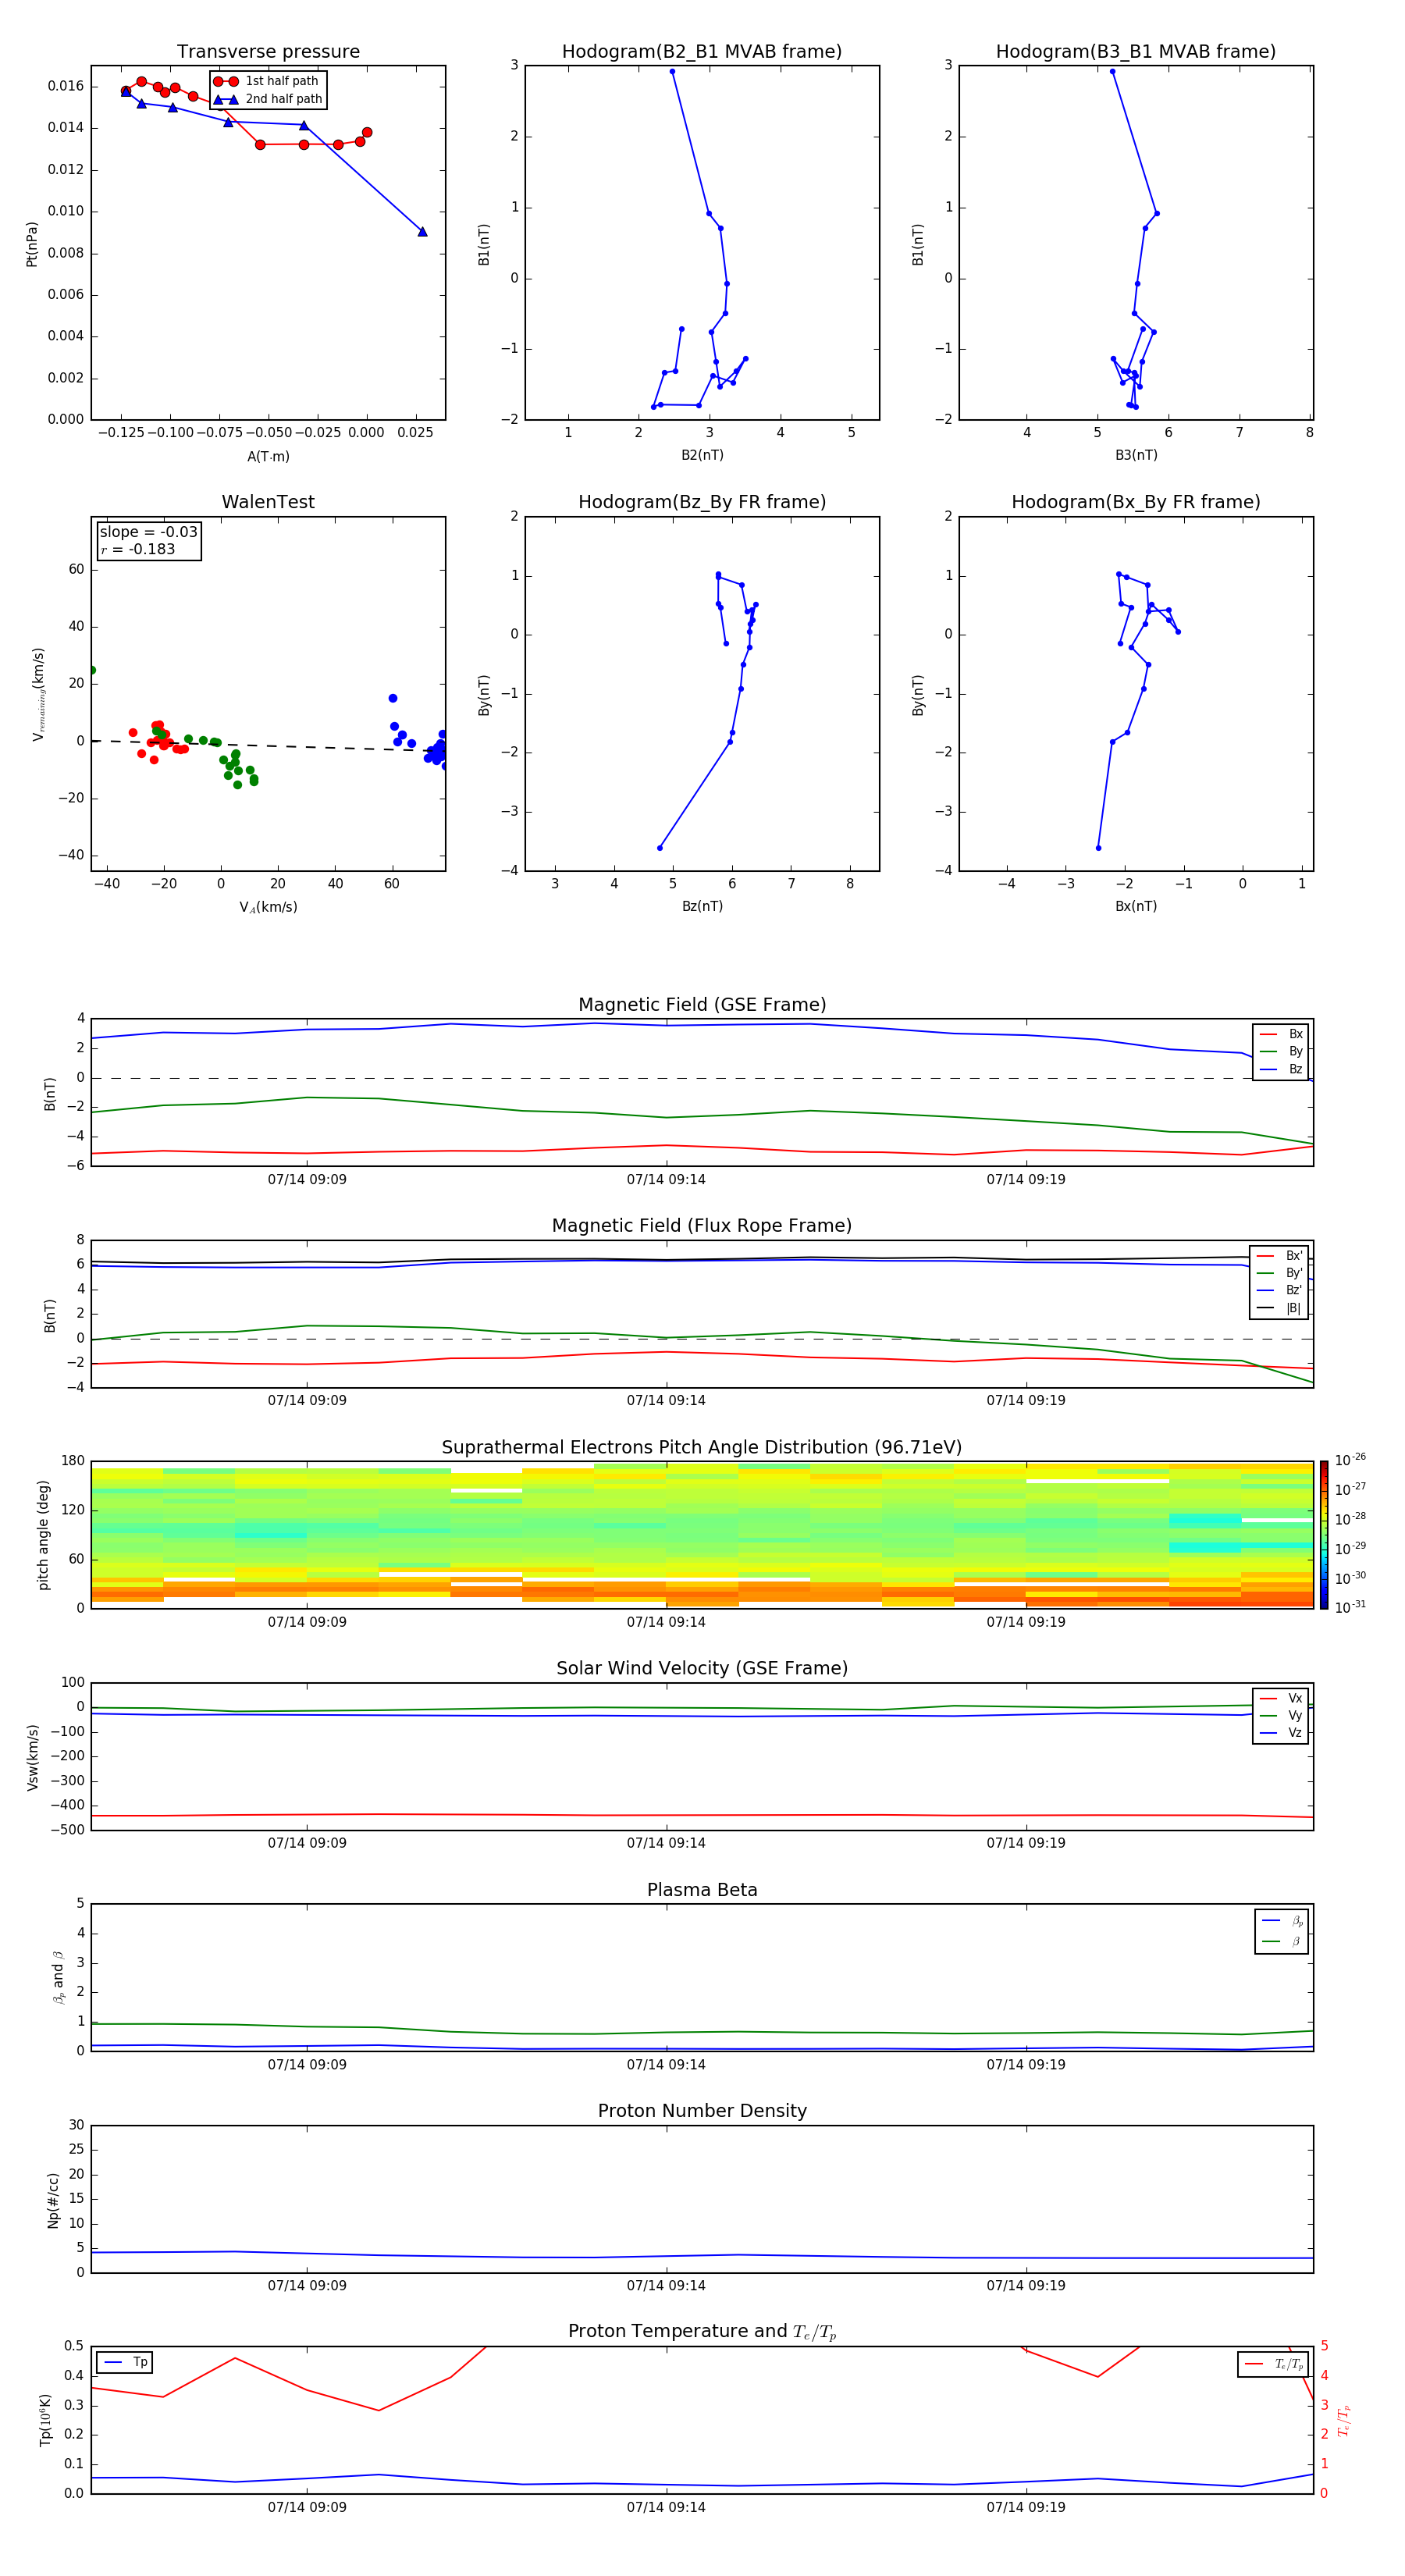
Task: Click the WalenTest slope annotation box
Action: (149, 541)
